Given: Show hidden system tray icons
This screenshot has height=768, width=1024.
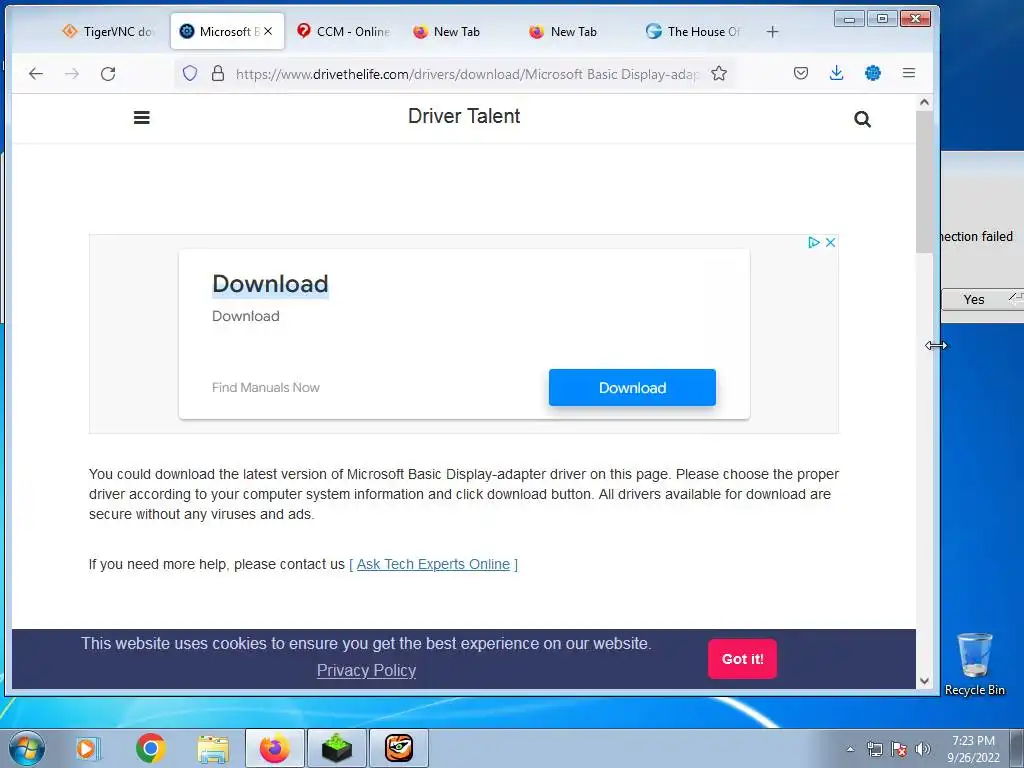Looking at the screenshot, I should click(850, 749).
